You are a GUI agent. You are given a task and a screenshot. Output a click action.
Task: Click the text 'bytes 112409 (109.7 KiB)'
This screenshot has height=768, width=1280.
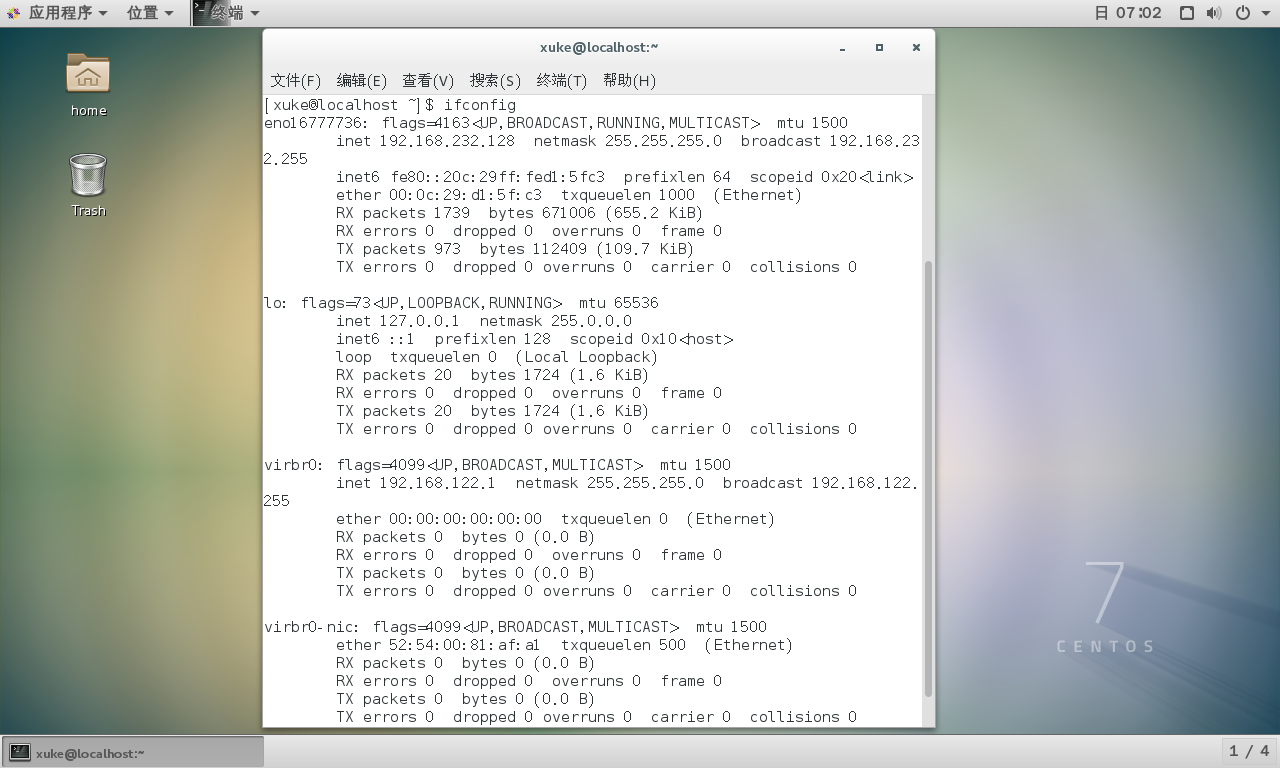587,249
